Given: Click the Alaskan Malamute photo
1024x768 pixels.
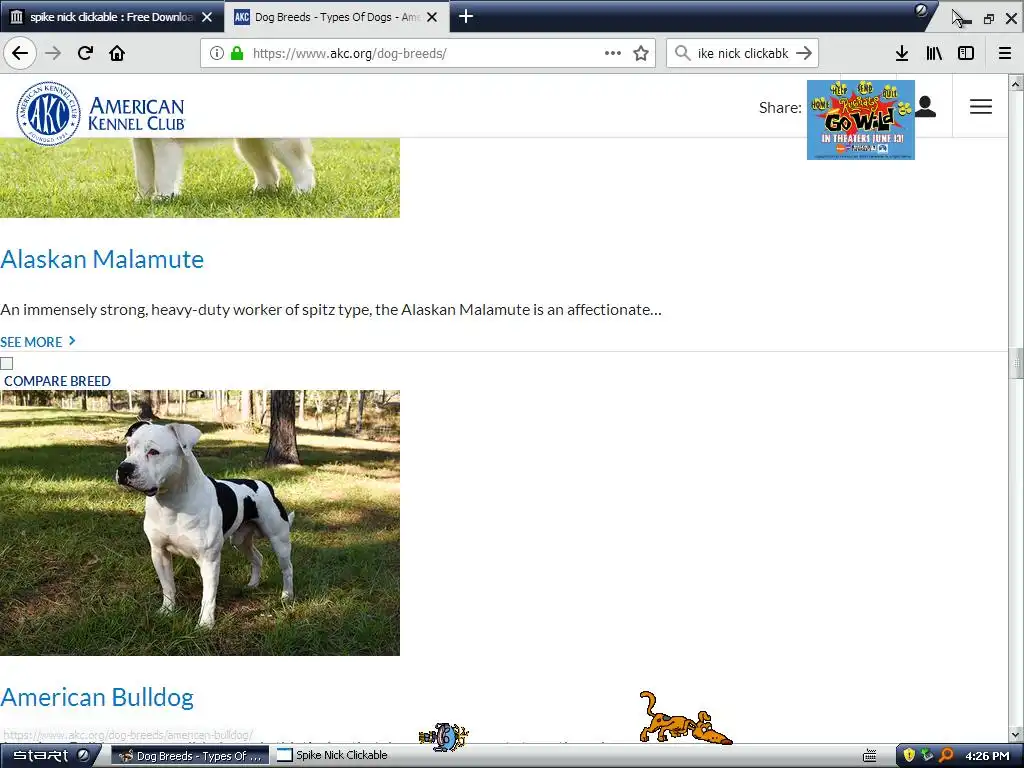Looking at the screenshot, I should 200,178.
